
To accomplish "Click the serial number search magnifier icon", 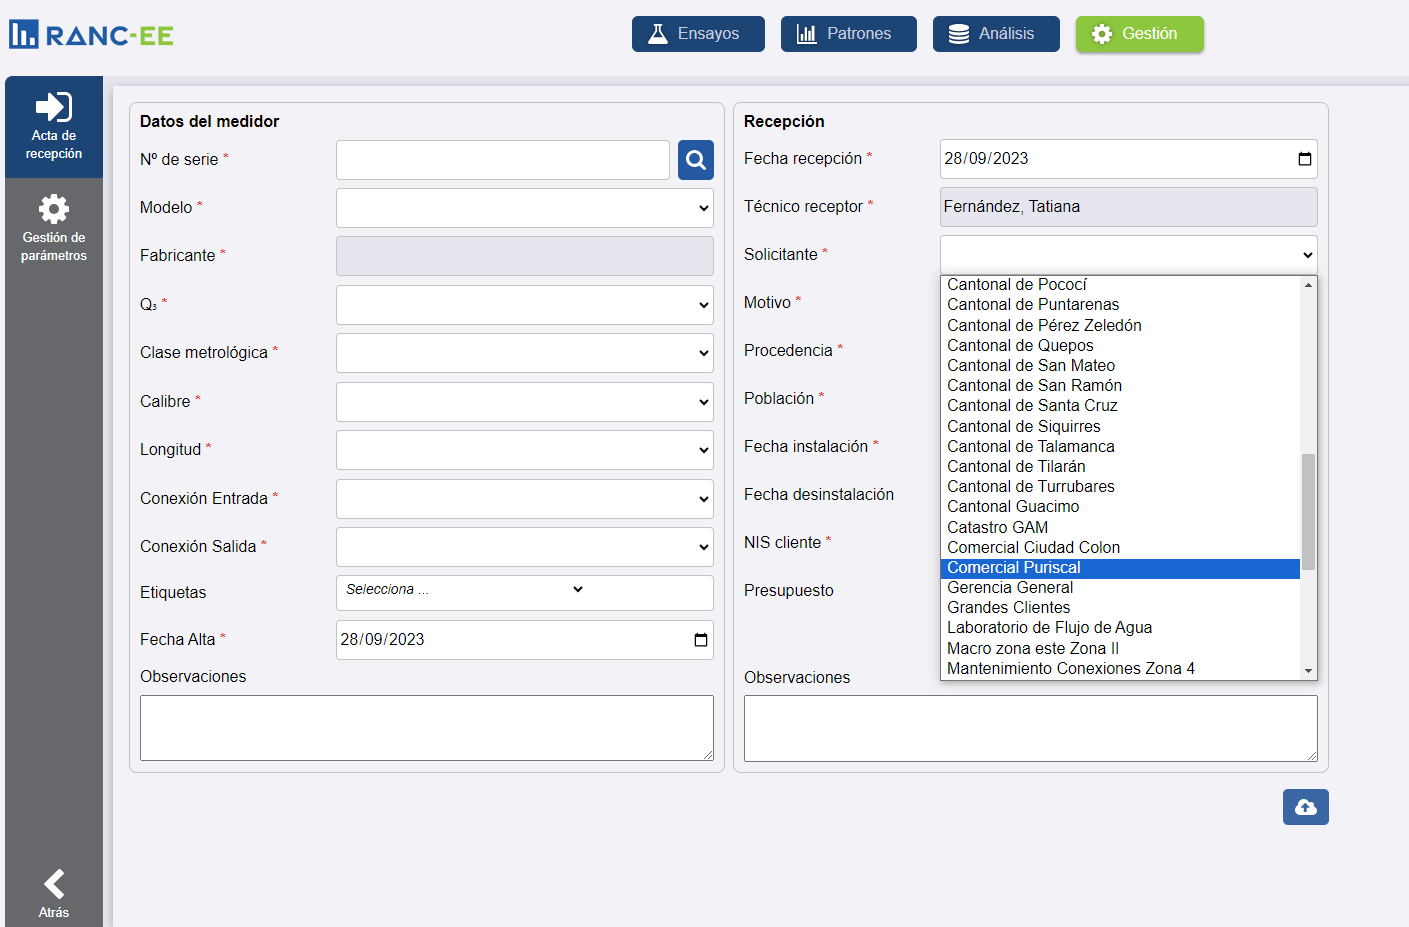I will [695, 160].
